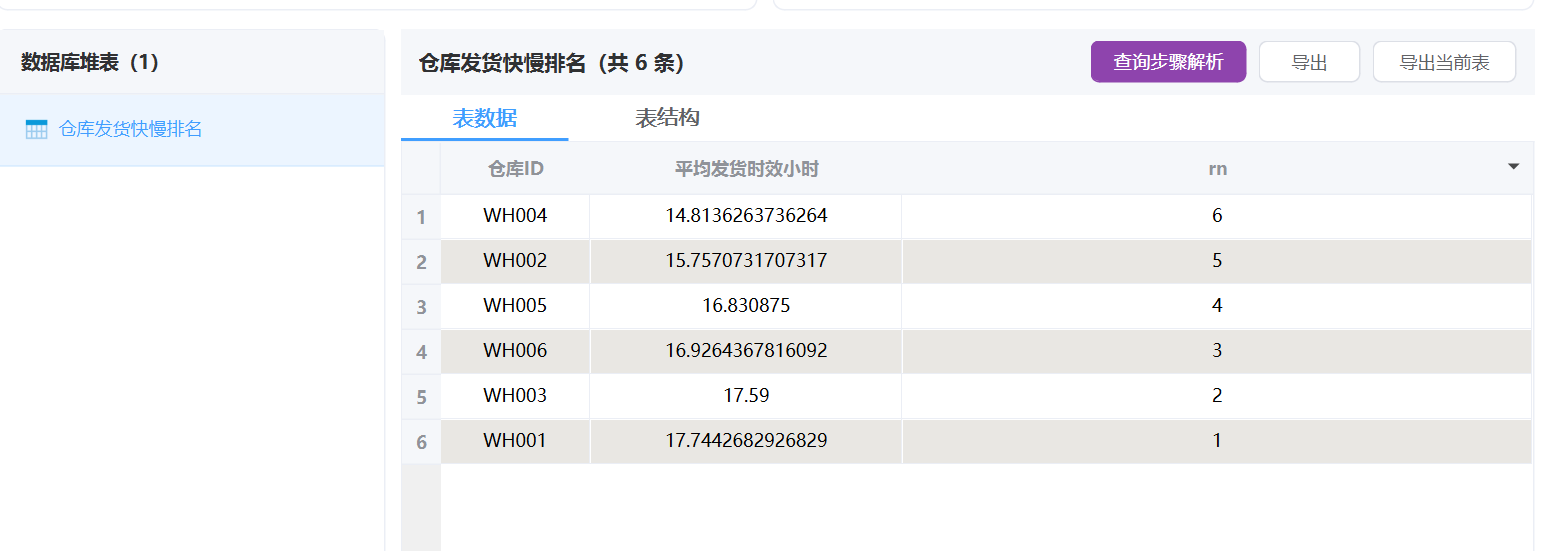1548x551 pixels.
Task: Click the 导出当前表 button
Action: 1444,62
